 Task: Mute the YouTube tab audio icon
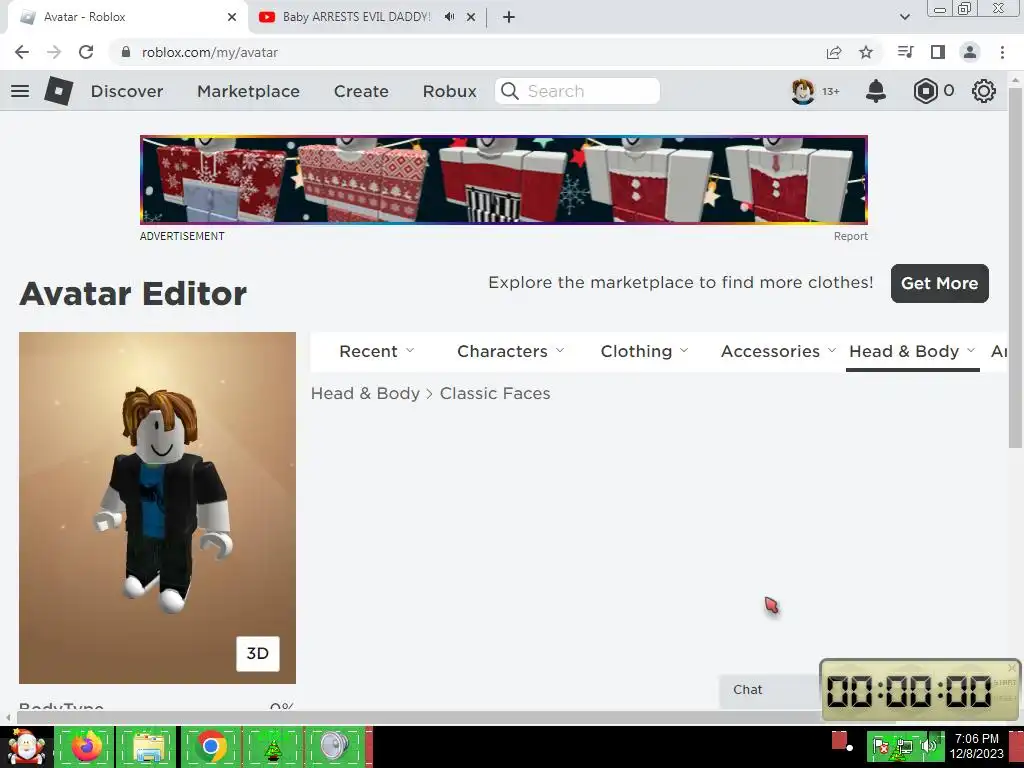[x=449, y=17]
